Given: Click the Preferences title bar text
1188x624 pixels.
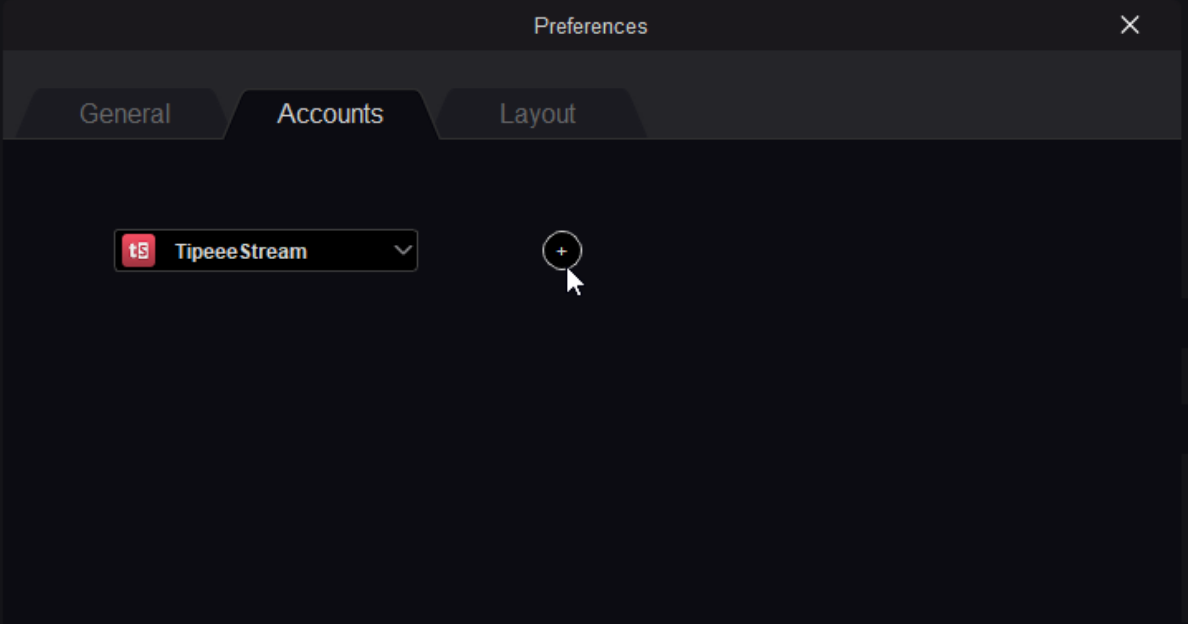Looking at the screenshot, I should point(590,26).
